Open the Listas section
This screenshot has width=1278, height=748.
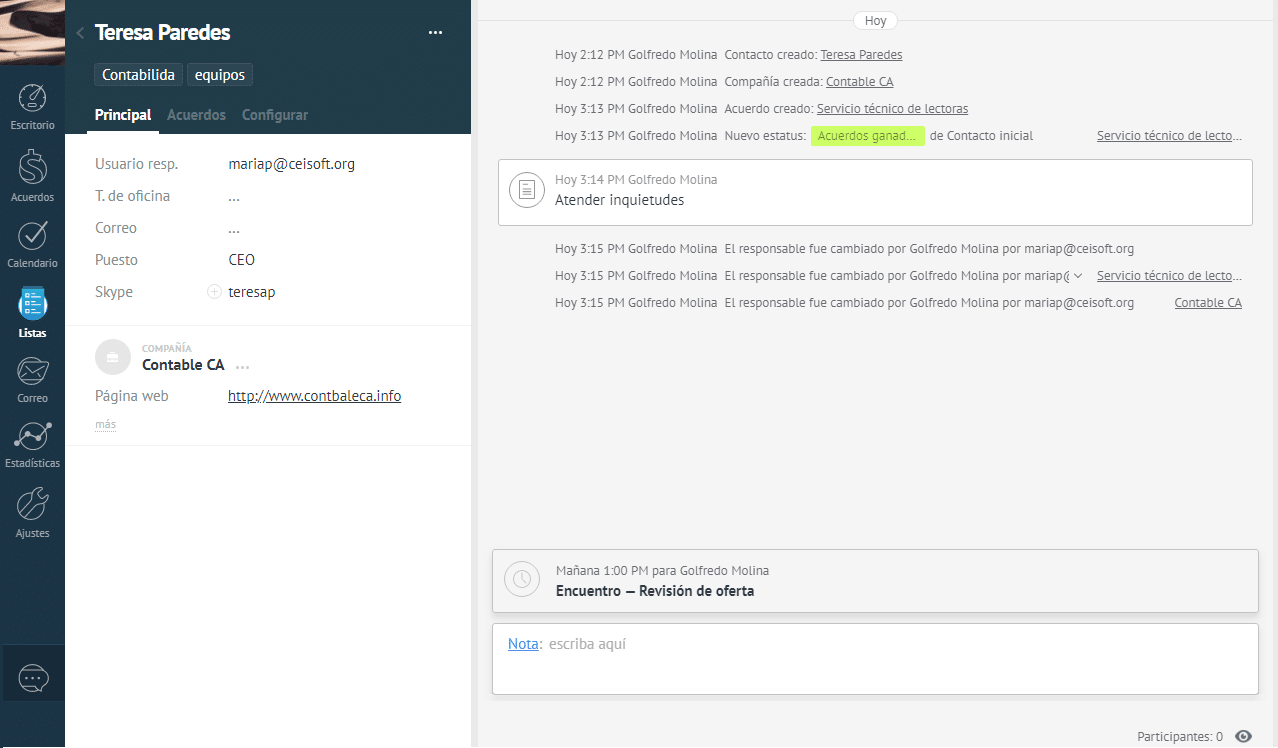[32, 311]
